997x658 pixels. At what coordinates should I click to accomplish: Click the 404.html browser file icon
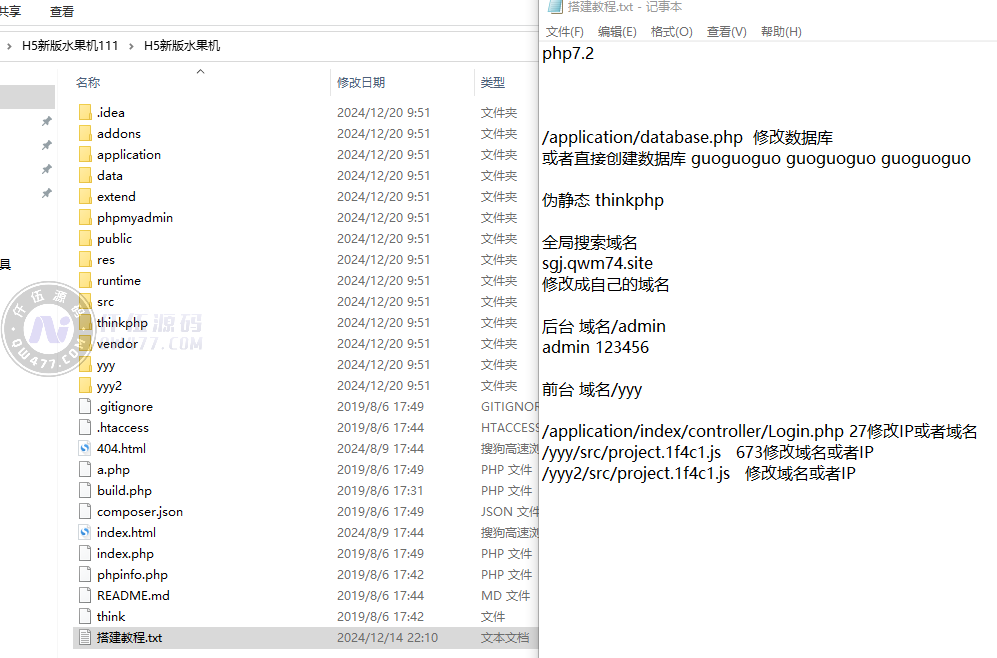(x=85, y=449)
